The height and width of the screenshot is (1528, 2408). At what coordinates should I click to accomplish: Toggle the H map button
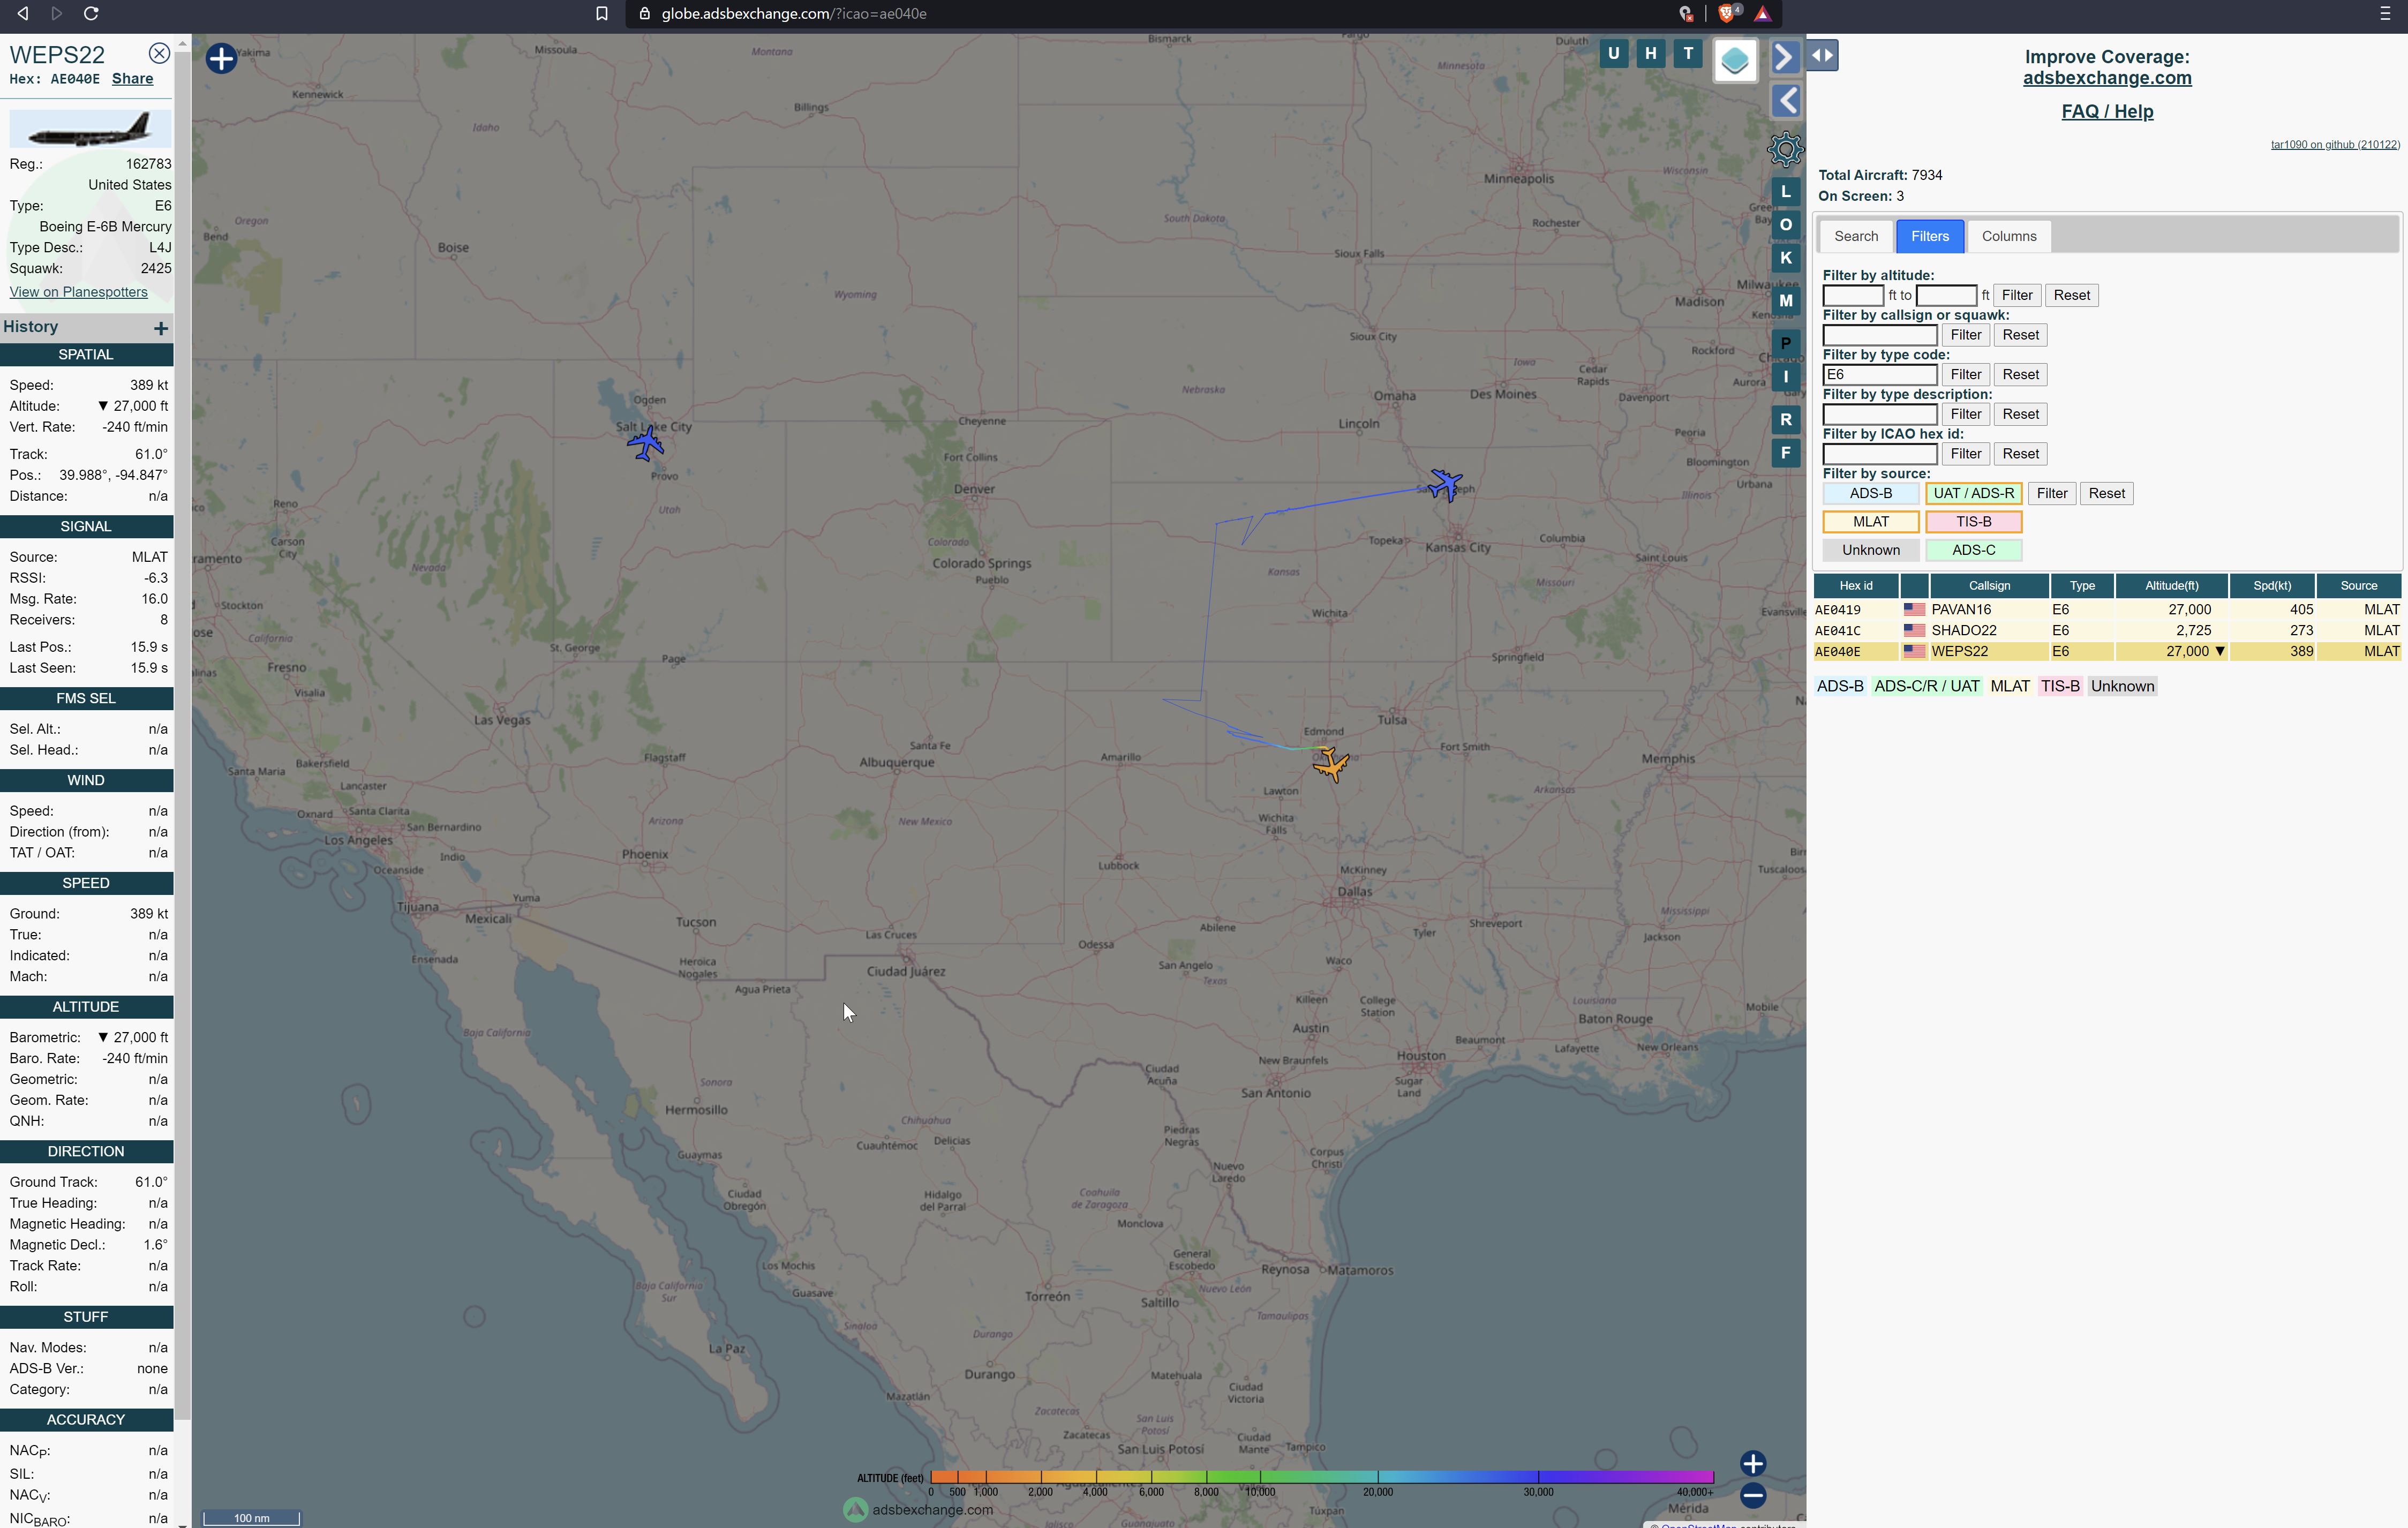1650,54
